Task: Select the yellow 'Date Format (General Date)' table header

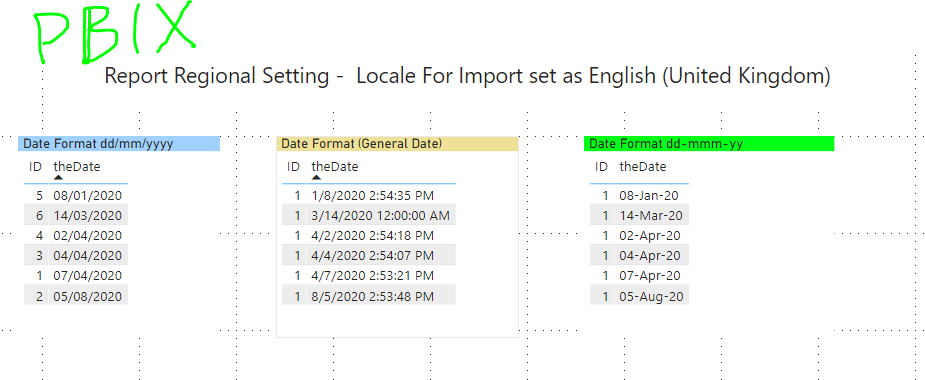Action: point(397,143)
